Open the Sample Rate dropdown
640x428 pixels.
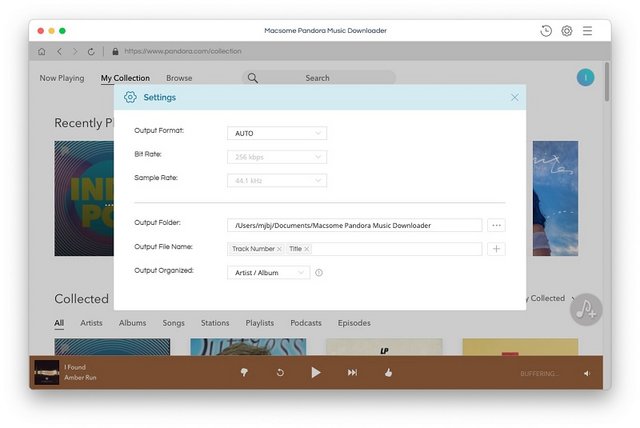[277, 181]
